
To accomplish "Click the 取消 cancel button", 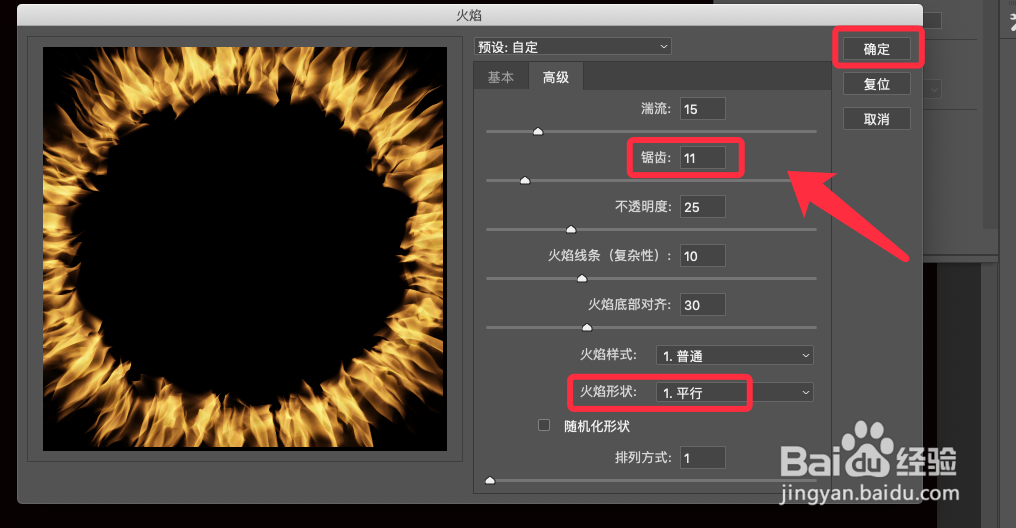I will (877, 119).
